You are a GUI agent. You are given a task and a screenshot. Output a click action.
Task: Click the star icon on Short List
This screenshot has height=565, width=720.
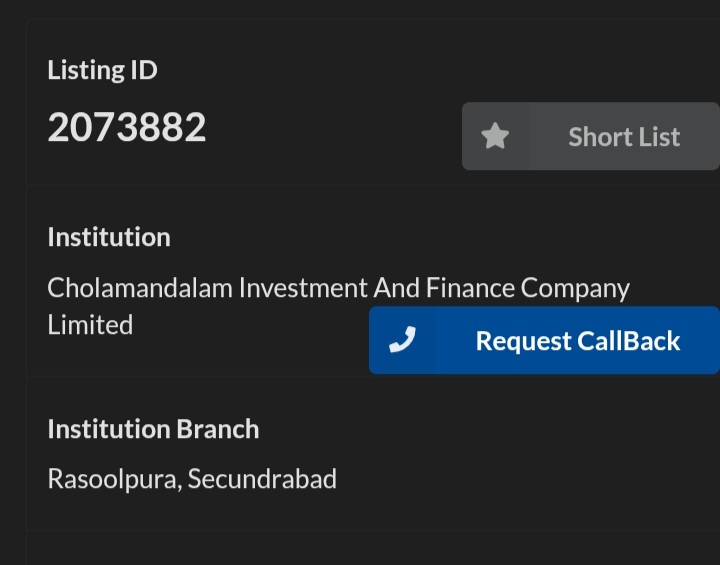pos(495,136)
